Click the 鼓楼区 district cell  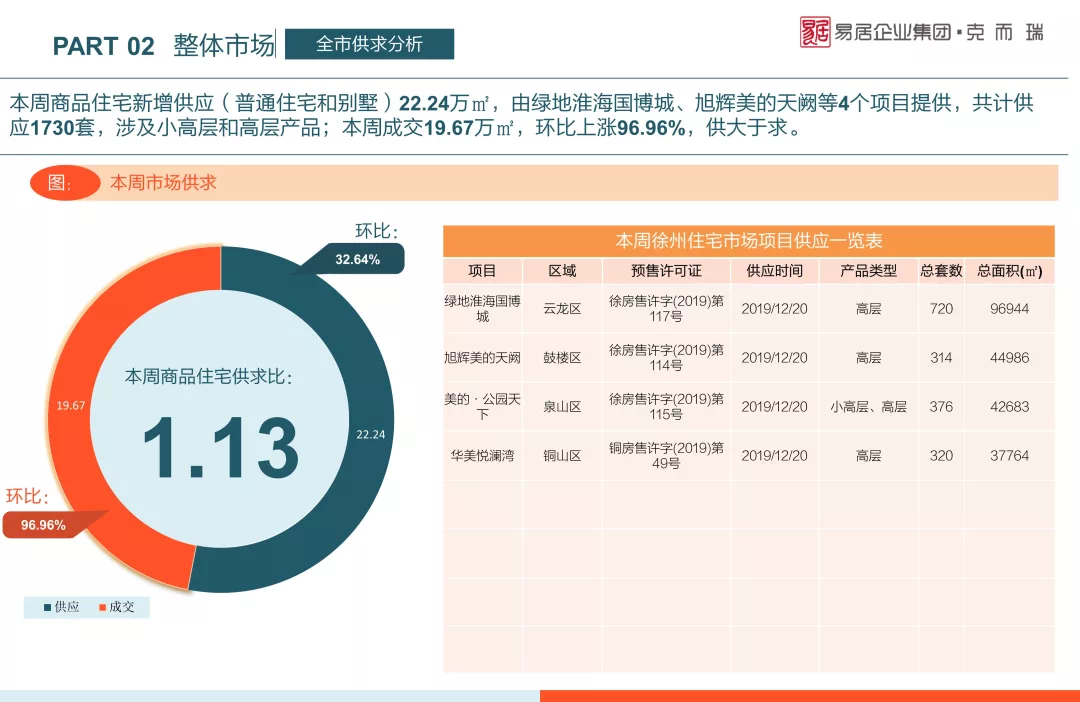562,358
